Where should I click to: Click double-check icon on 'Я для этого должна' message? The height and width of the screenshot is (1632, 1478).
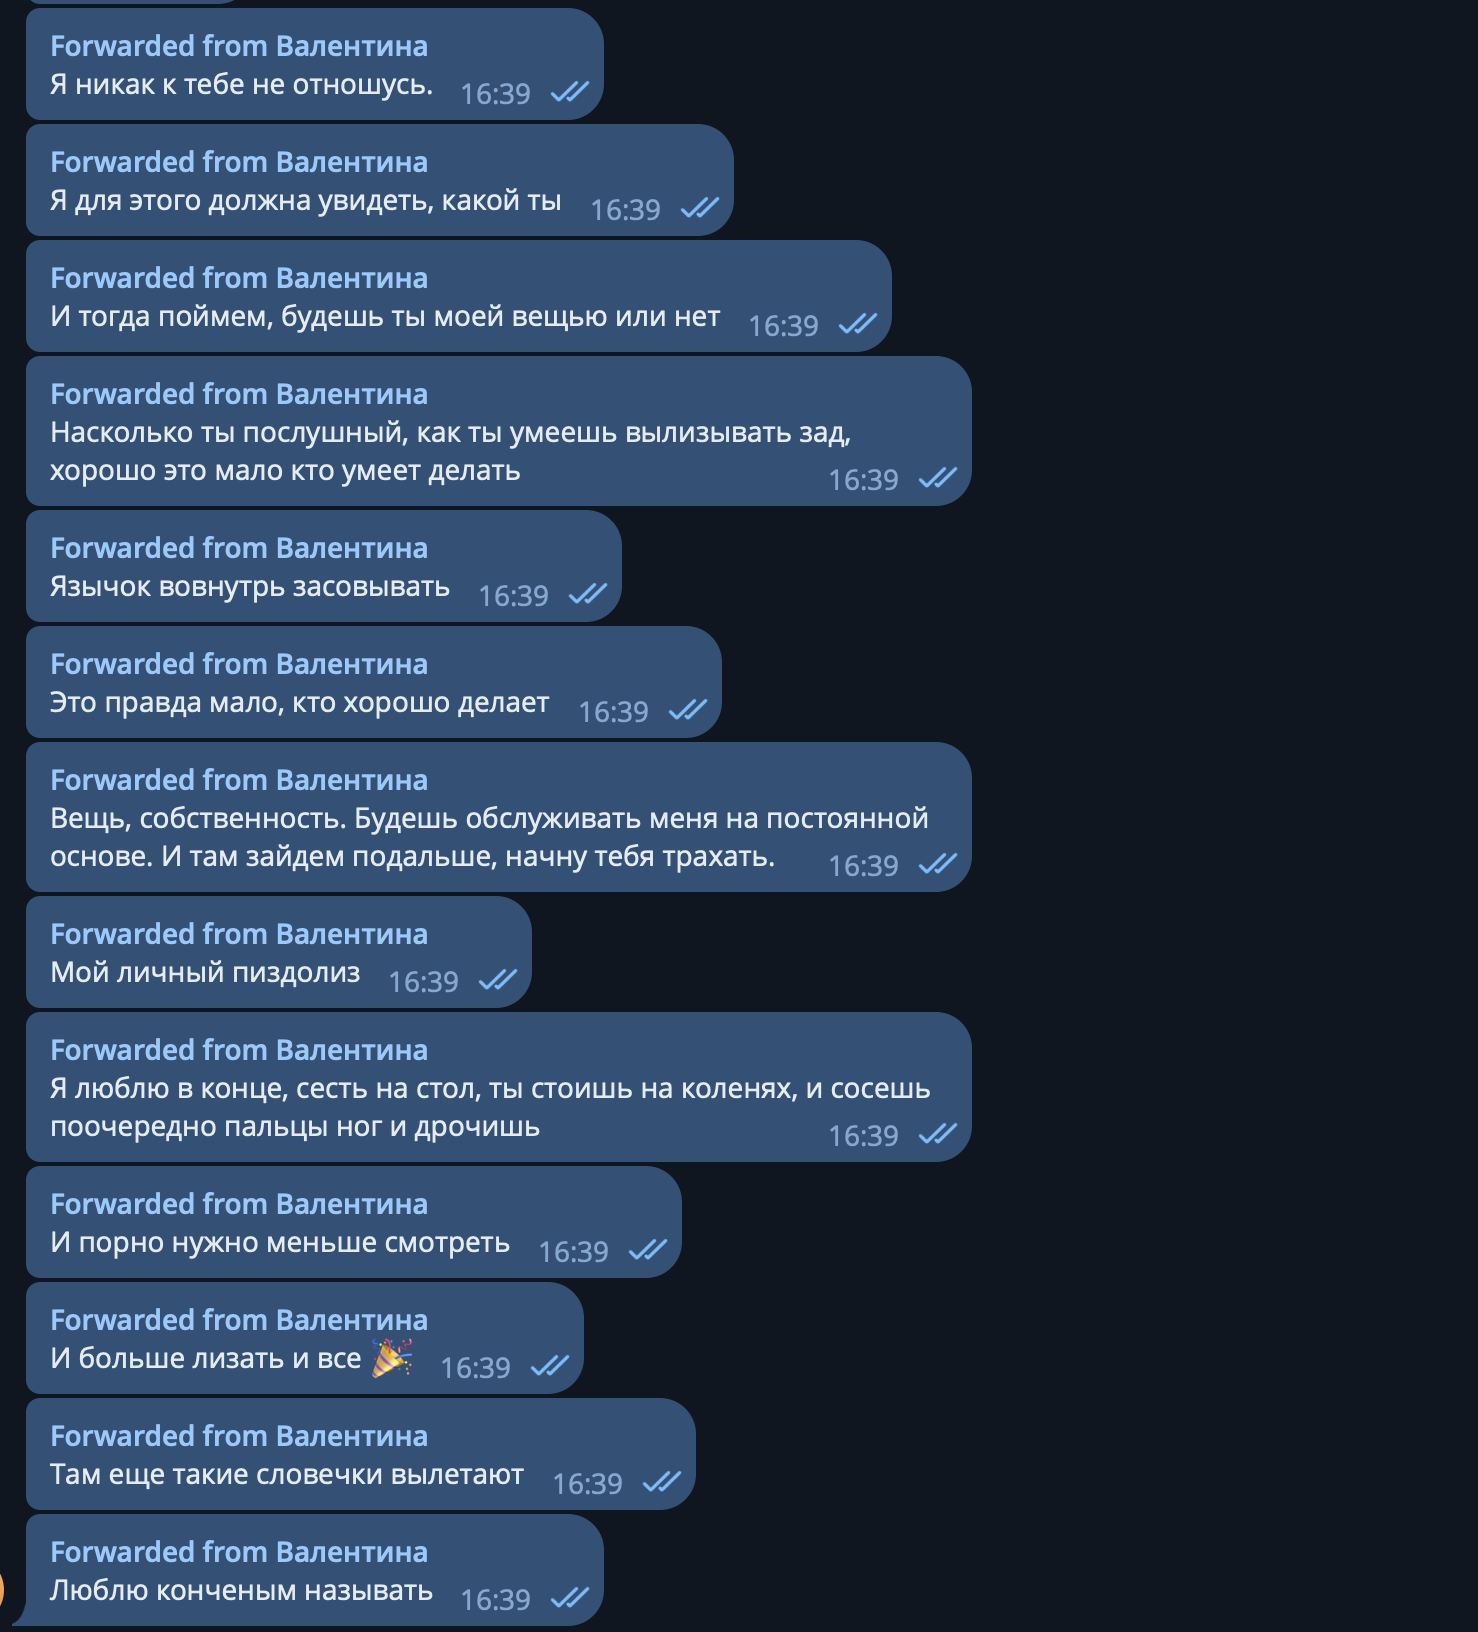tap(700, 209)
